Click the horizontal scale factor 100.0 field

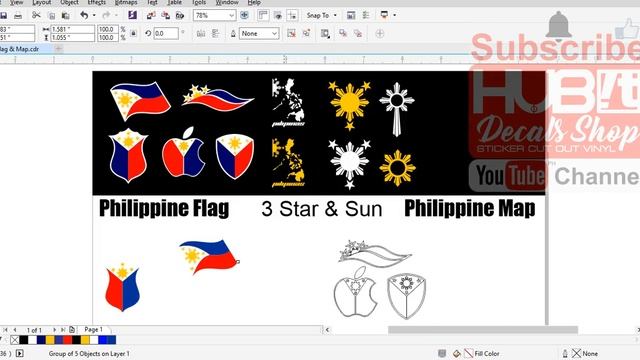coord(108,29)
